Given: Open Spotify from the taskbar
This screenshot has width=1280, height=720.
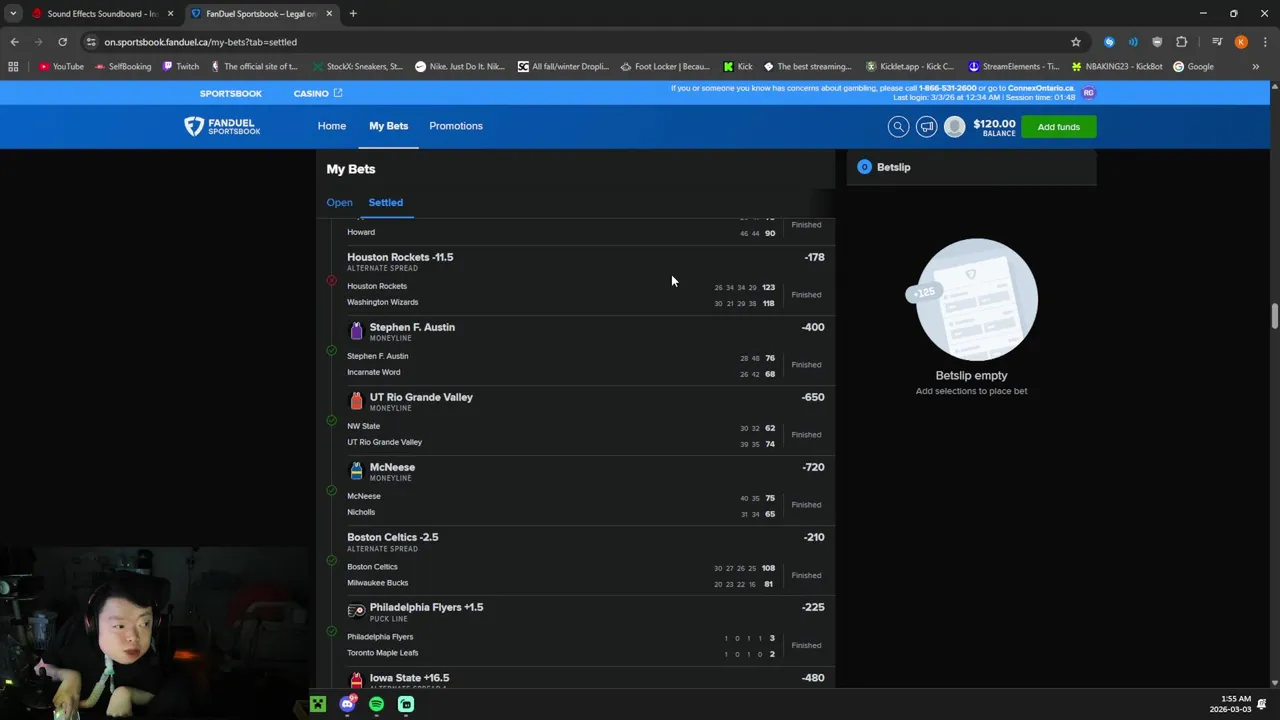Looking at the screenshot, I should coord(376,704).
